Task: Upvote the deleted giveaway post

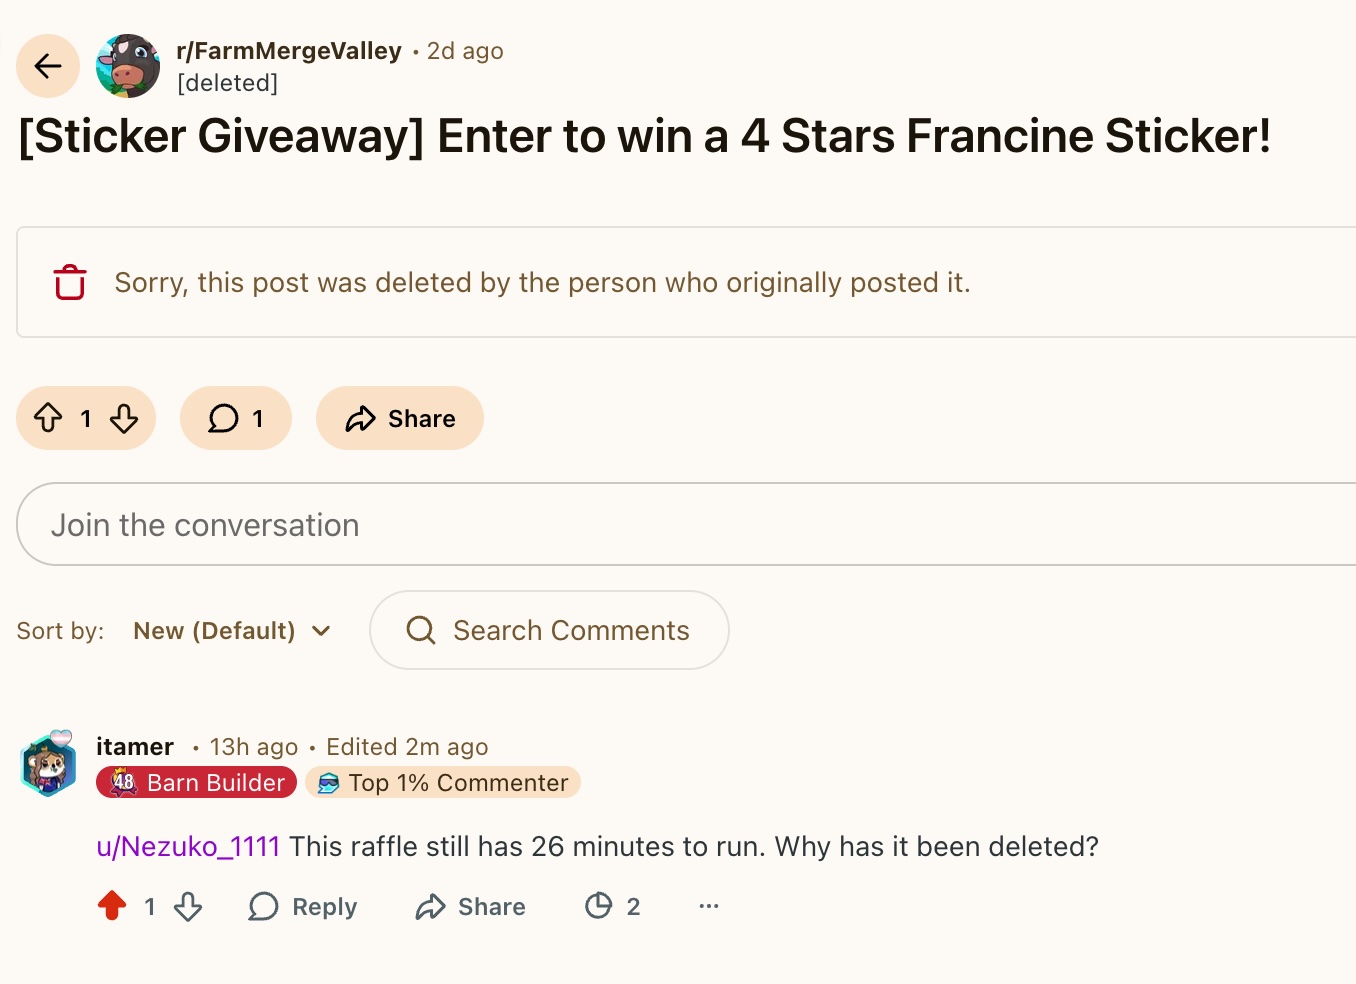Action: pyautogui.click(x=48, y=418)
